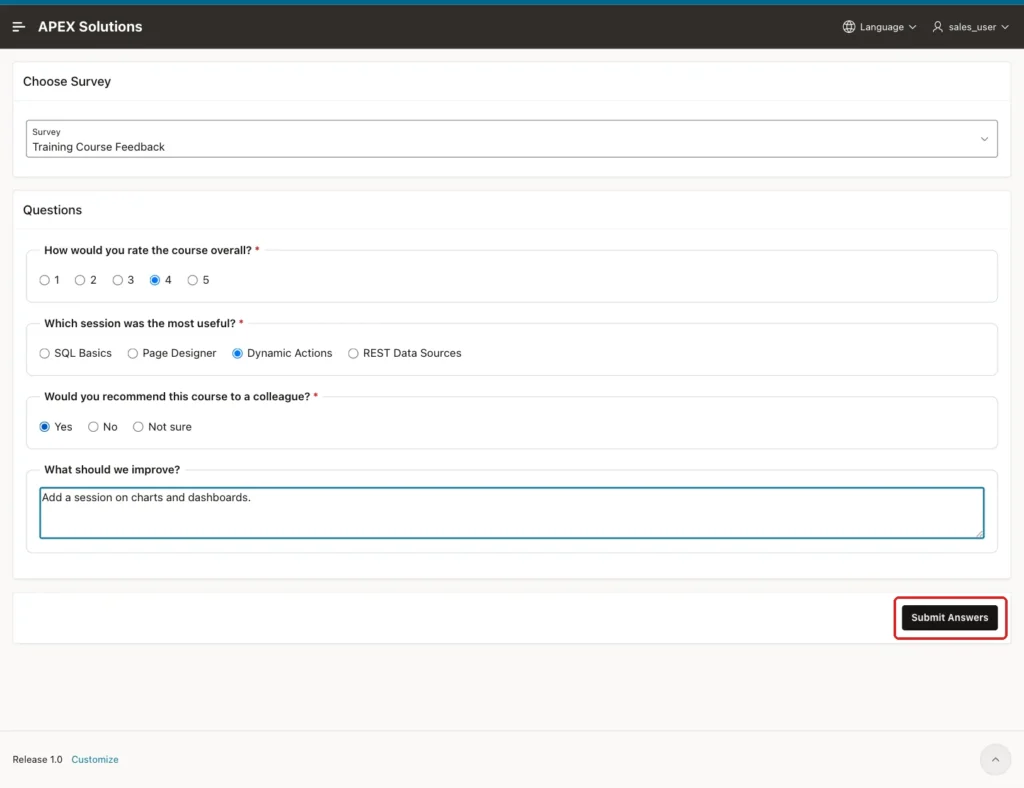Image resolution: width=1024 pixels, height=788 pixels.
Task: Click the user profile icon
Action: click(x=937, y=27)
